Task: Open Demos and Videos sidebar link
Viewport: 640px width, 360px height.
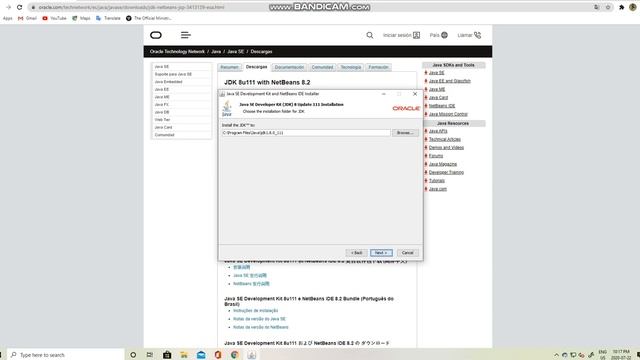Action: 446,148
